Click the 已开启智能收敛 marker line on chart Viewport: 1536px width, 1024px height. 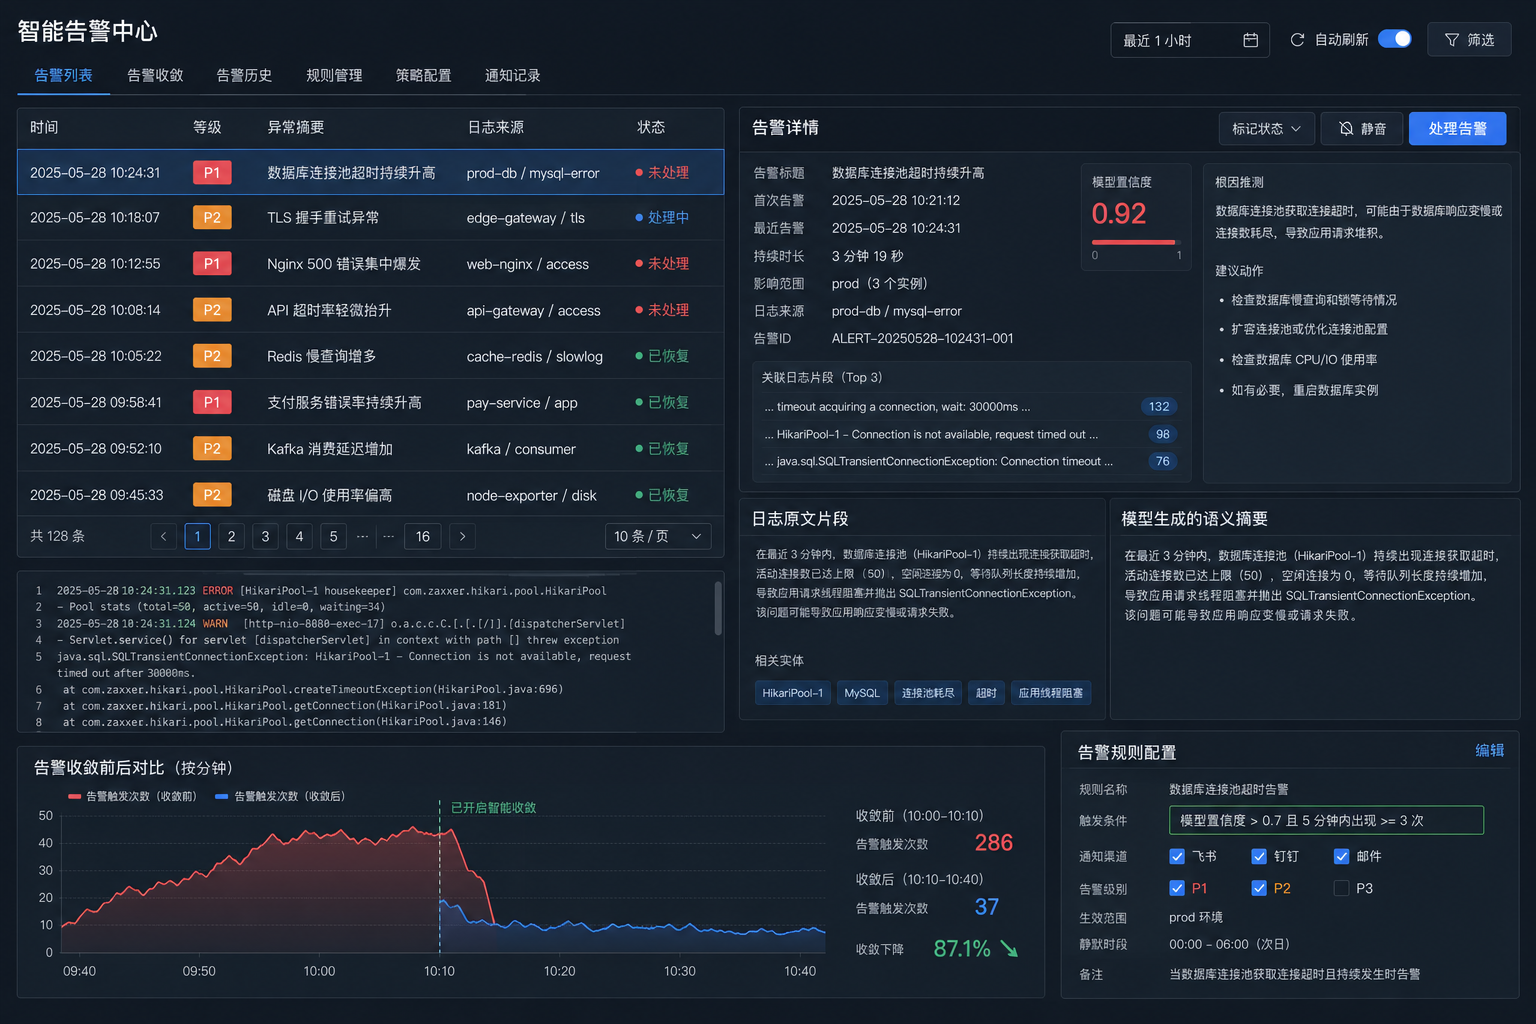click(440, 876)
